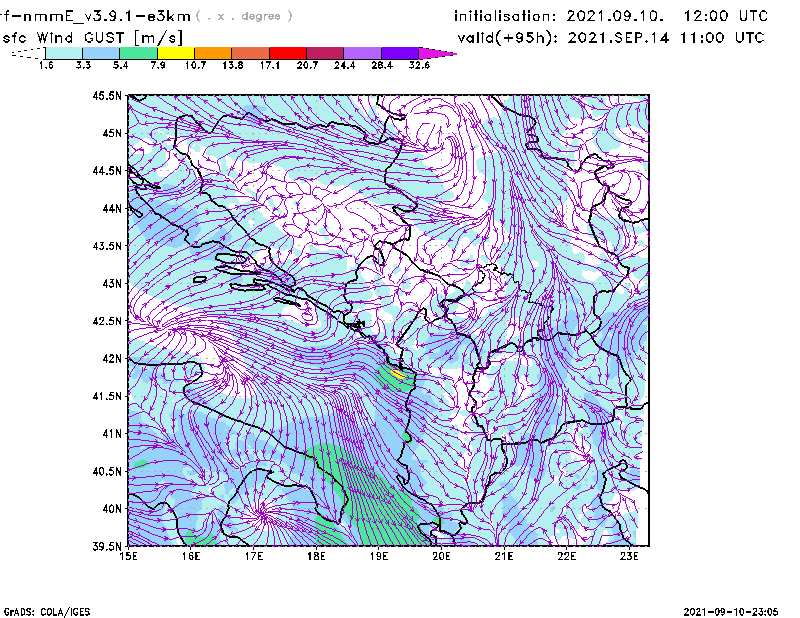Click the latitude label 42N
Image resolution: width=800 pixels, height=618 pixels.
112,359
